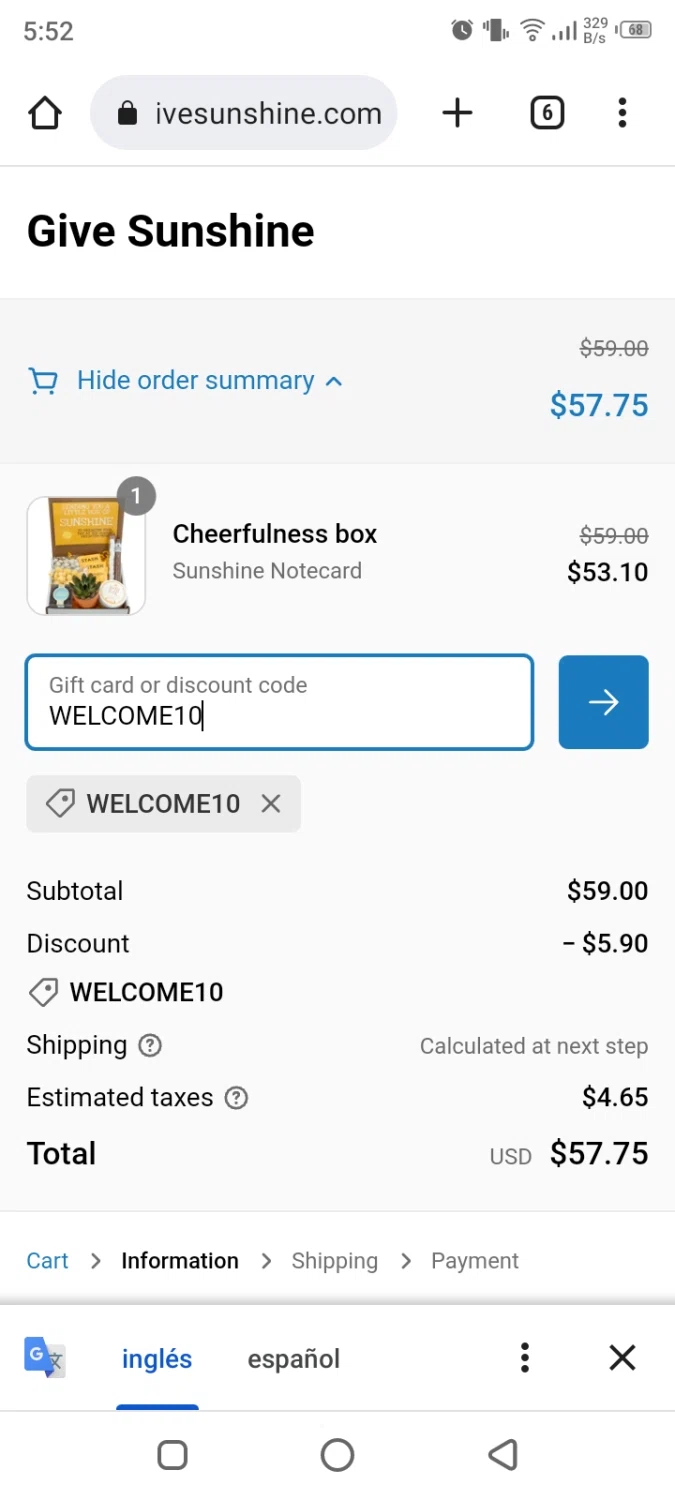
Task: Remove the WELCOME10 discount tag
Action: (x=271, y=804)
